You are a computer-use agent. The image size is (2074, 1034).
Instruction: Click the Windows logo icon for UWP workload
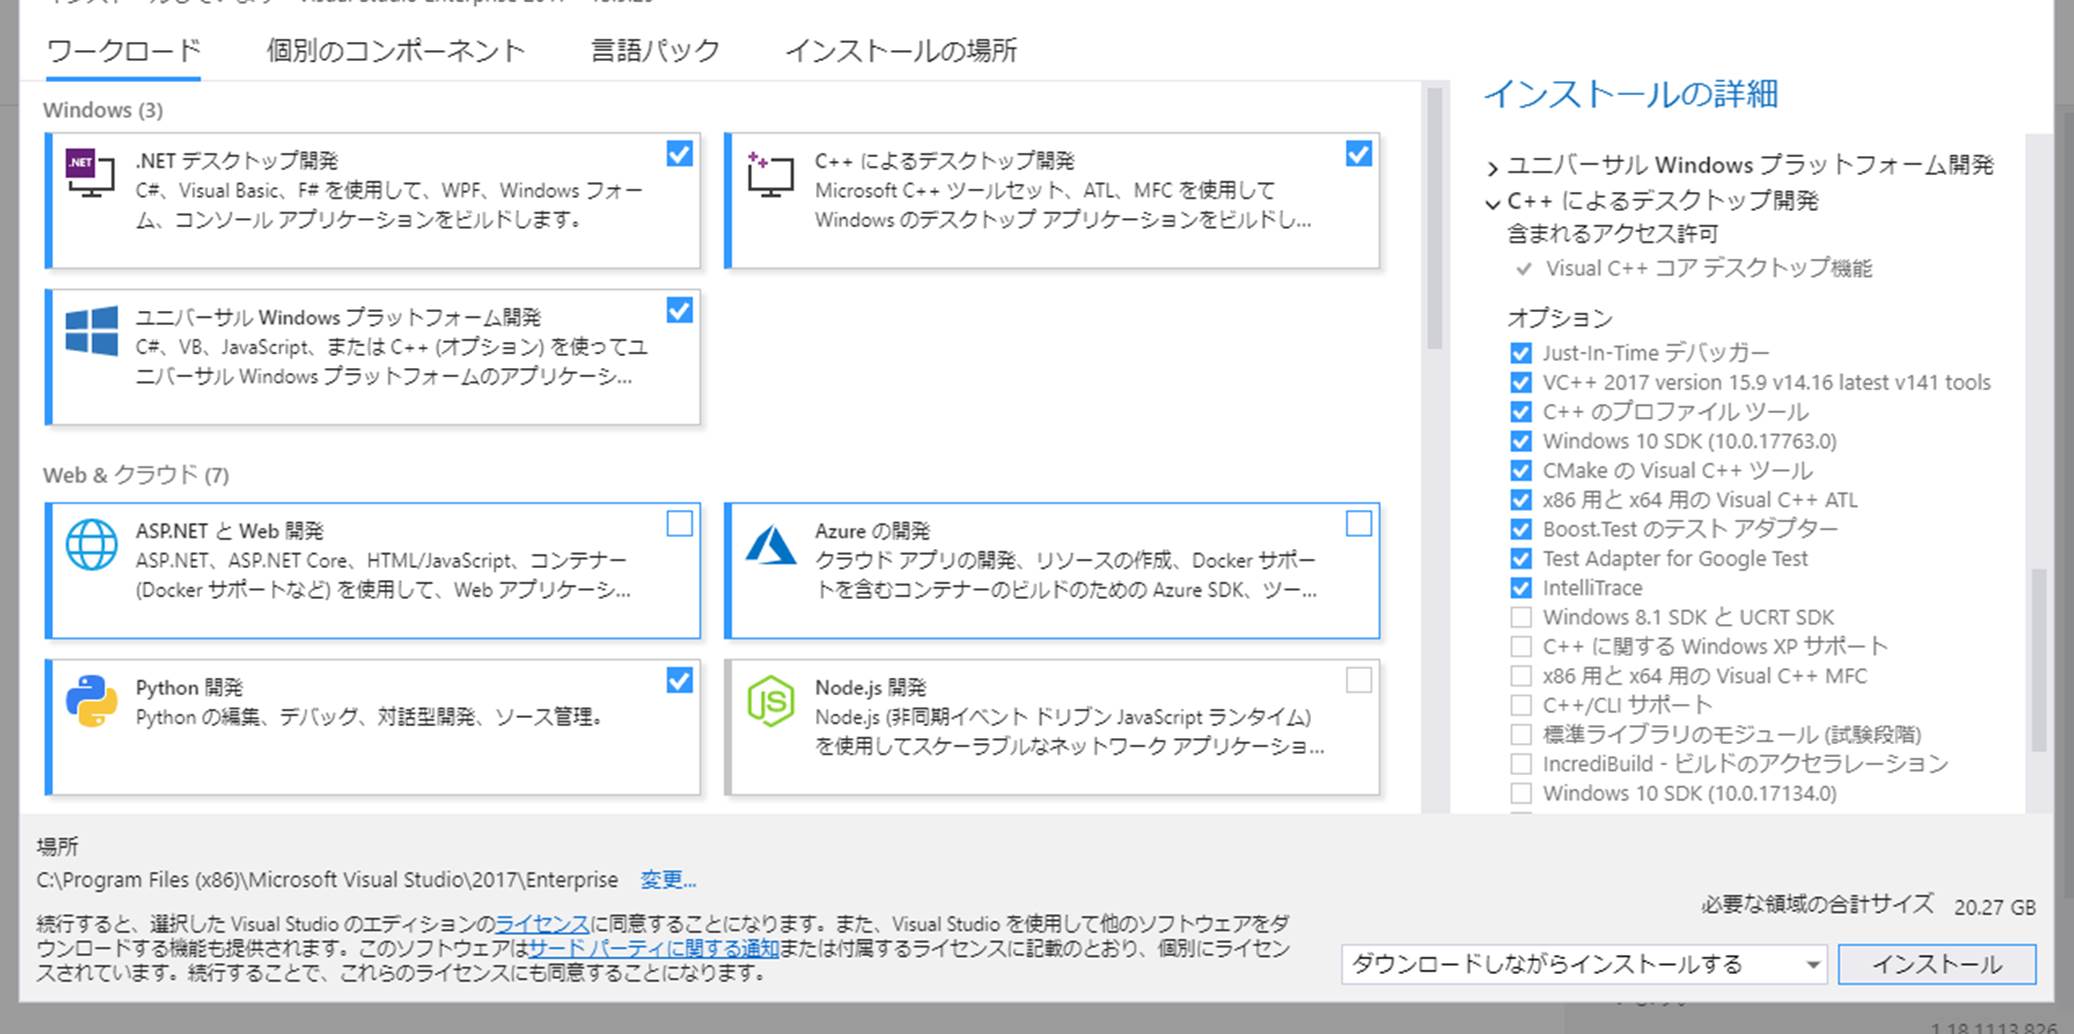tap(91, 331)
